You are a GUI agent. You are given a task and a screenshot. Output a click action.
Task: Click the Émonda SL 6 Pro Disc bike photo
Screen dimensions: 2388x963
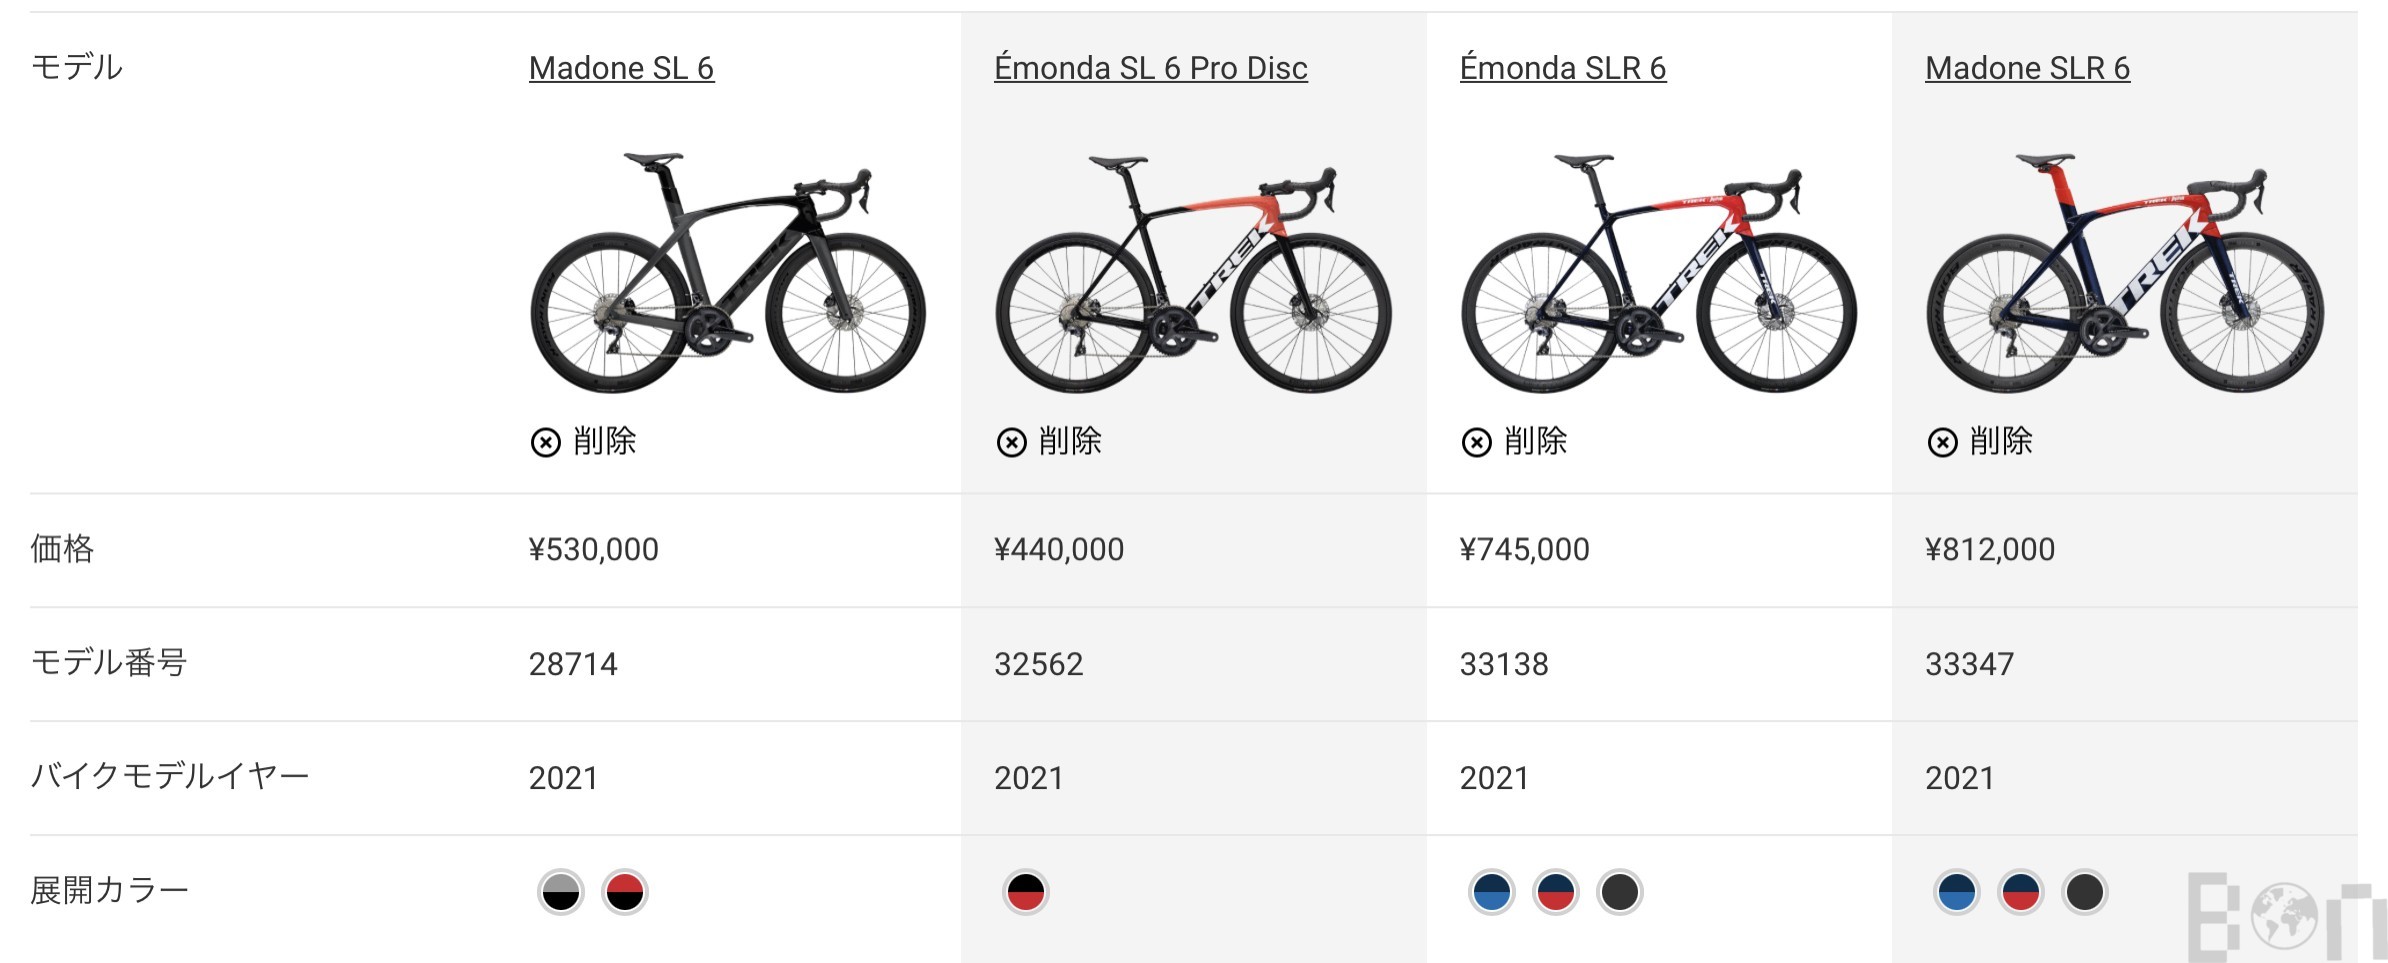(x=1193, y=272)
